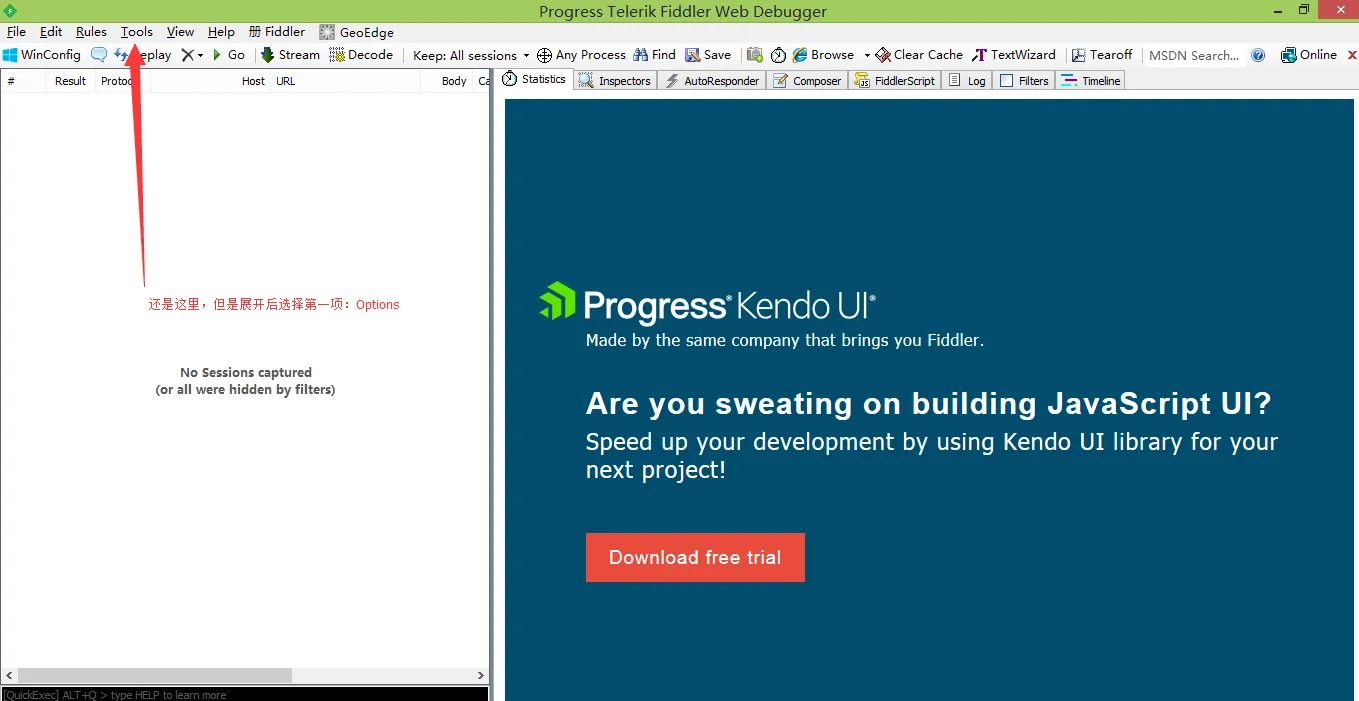Open Keep: All sessions dropdown
1359x701 pixels.
(471, 55)
